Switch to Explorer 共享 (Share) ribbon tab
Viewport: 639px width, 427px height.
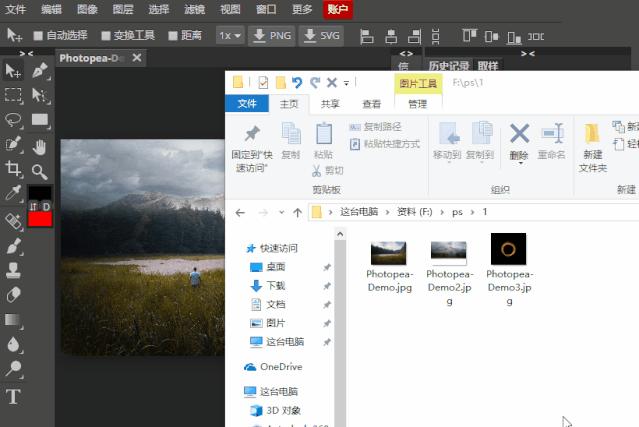330,104
